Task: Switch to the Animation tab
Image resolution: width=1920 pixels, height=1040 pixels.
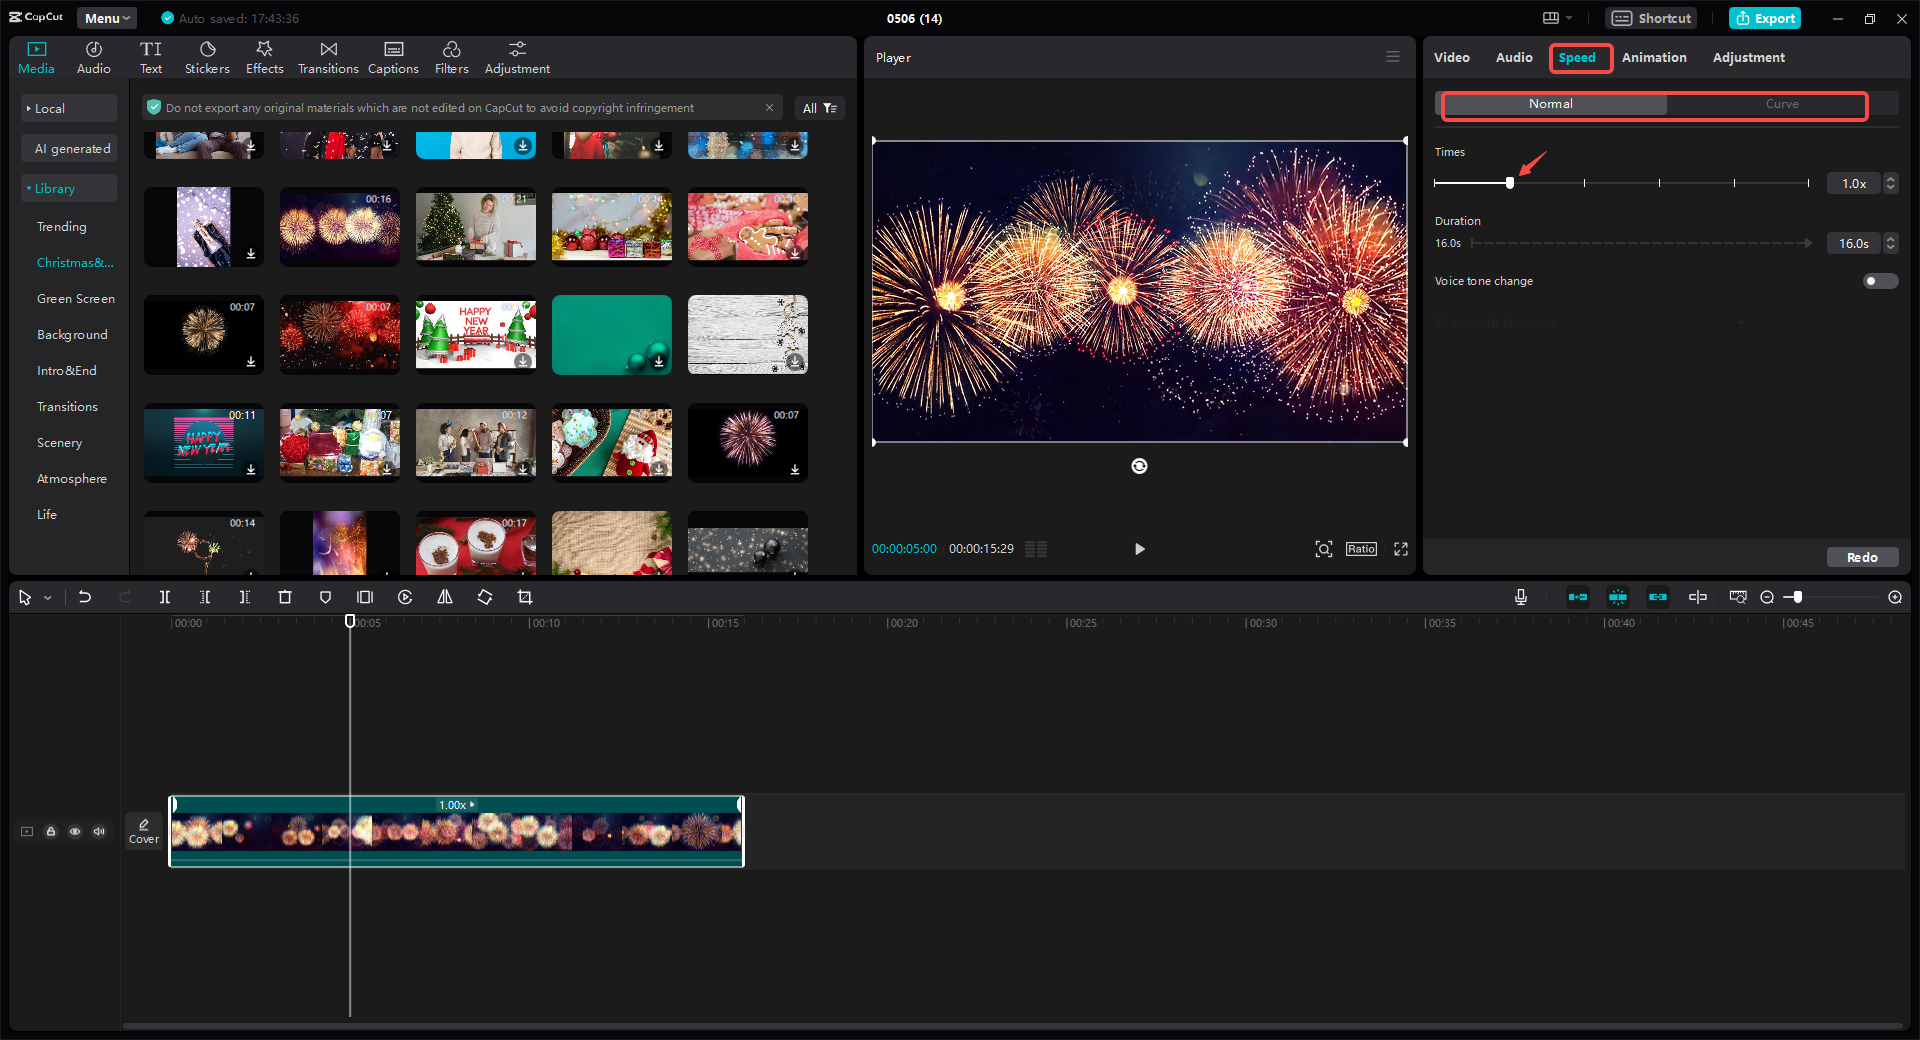Action: (x=1654, y=58)
